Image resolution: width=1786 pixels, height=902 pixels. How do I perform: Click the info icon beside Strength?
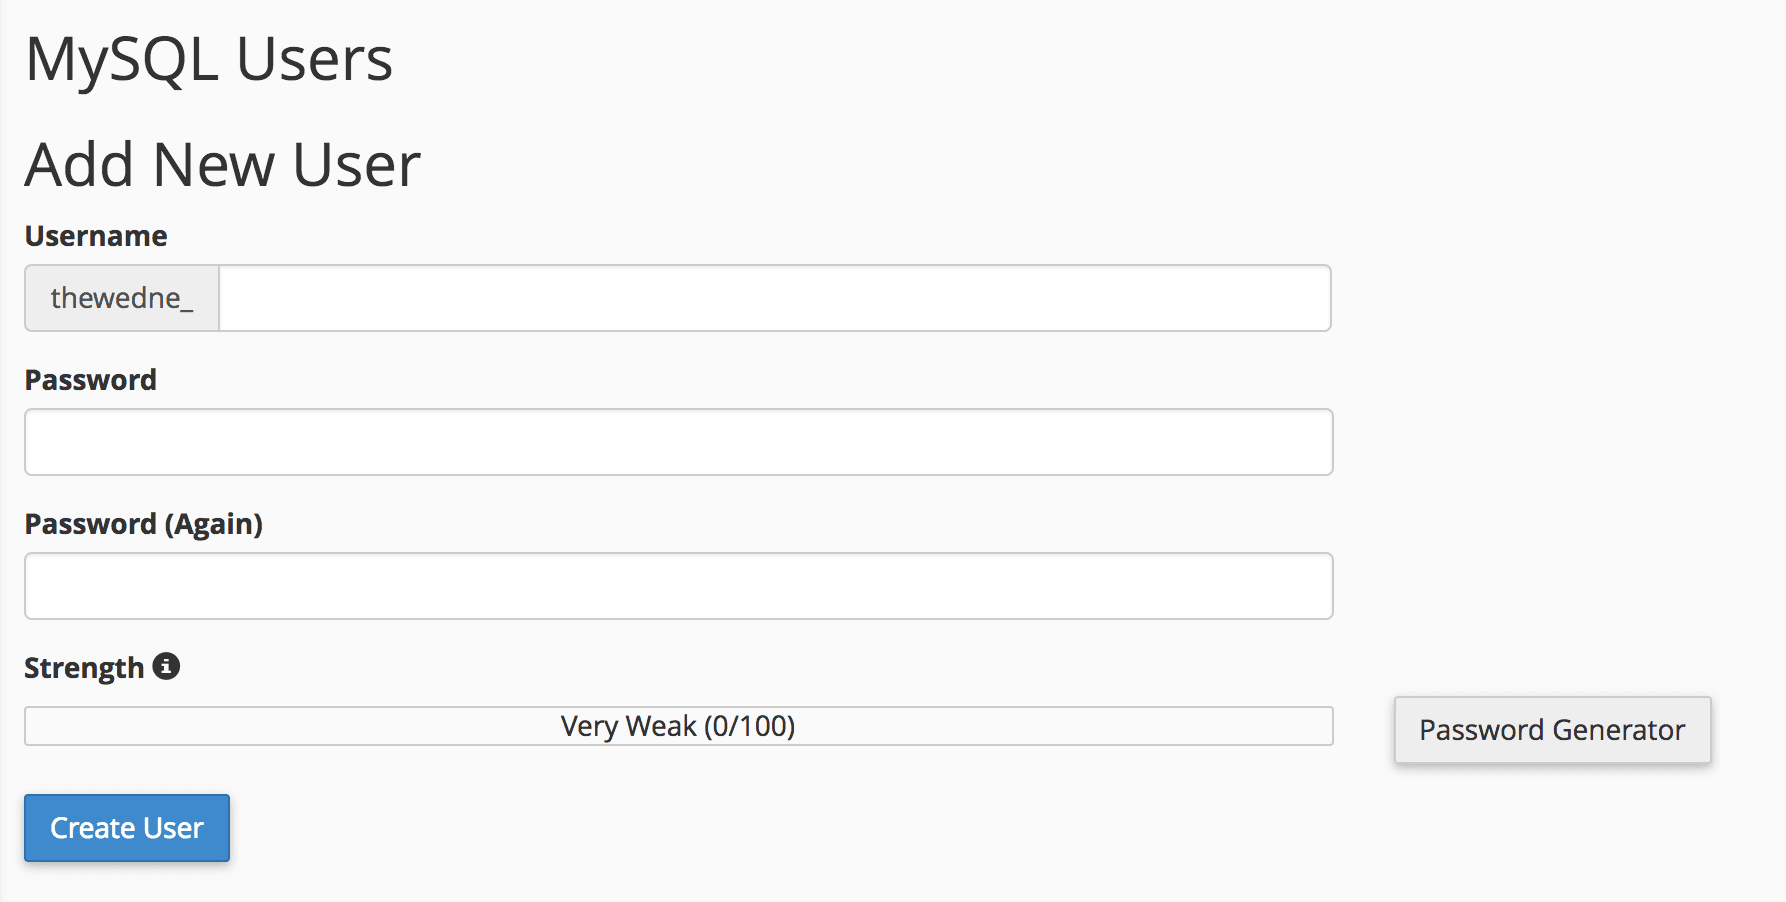tap(166, 666)
